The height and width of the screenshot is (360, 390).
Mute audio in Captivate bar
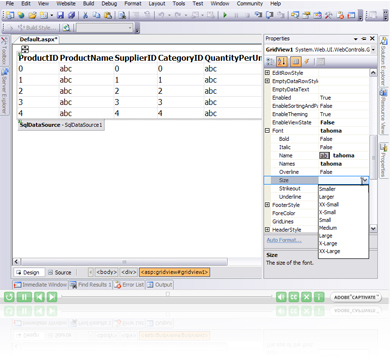click(x=281, y=297)
